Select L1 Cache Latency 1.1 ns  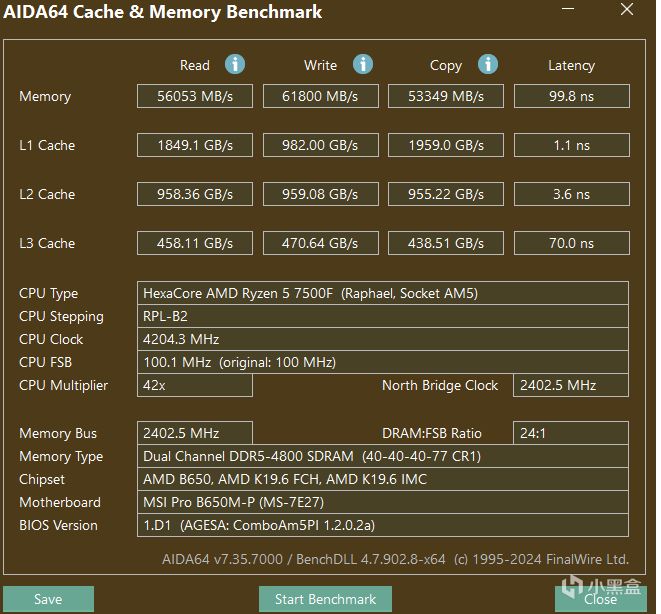tap(572, 145)
